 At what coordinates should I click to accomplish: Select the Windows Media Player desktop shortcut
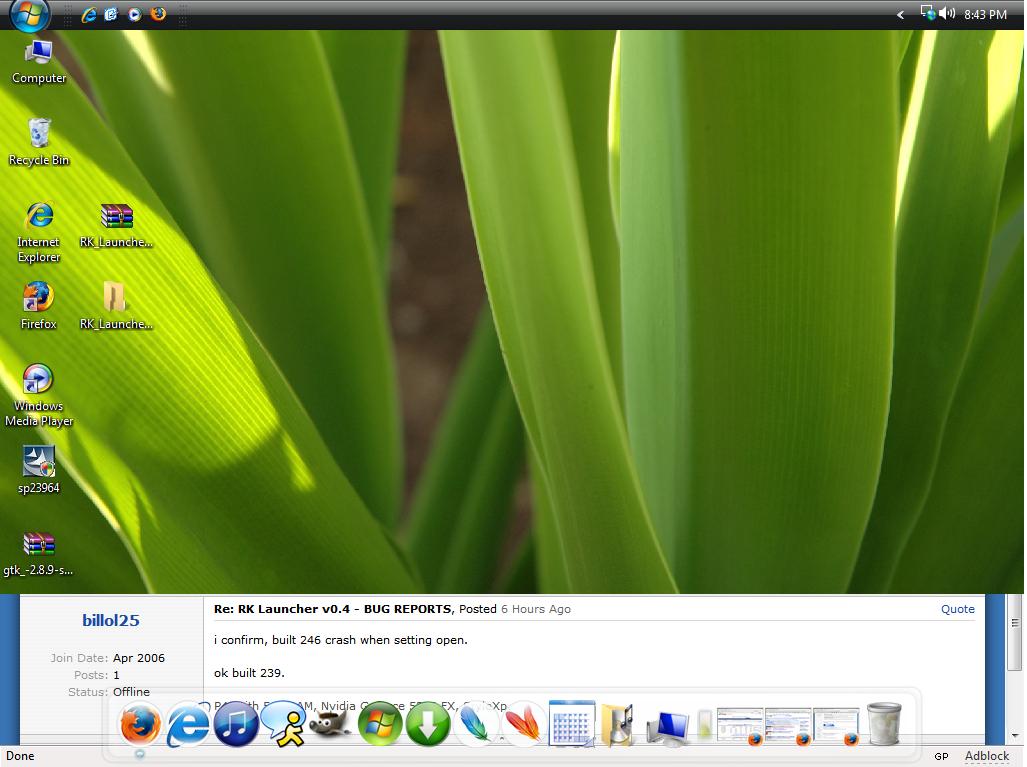[x=39, y=396]
